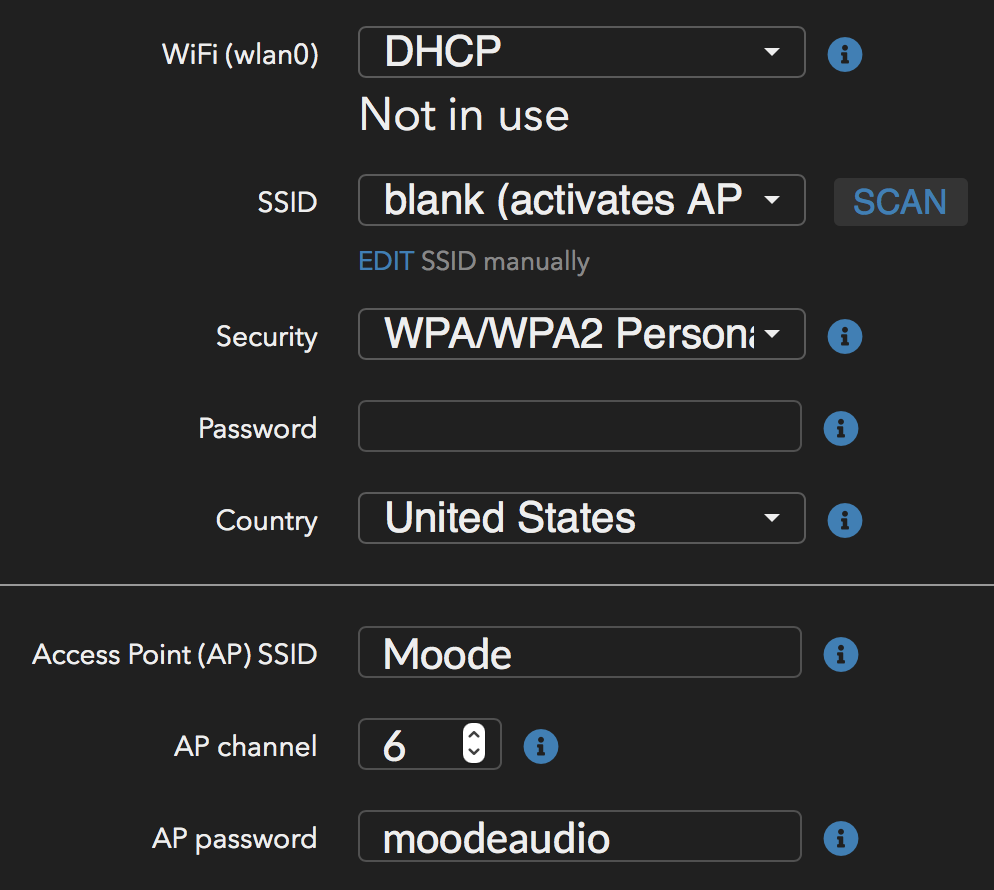Show AP channel info tooltip
Screen dimensions: 994x890
click(541, 746)
